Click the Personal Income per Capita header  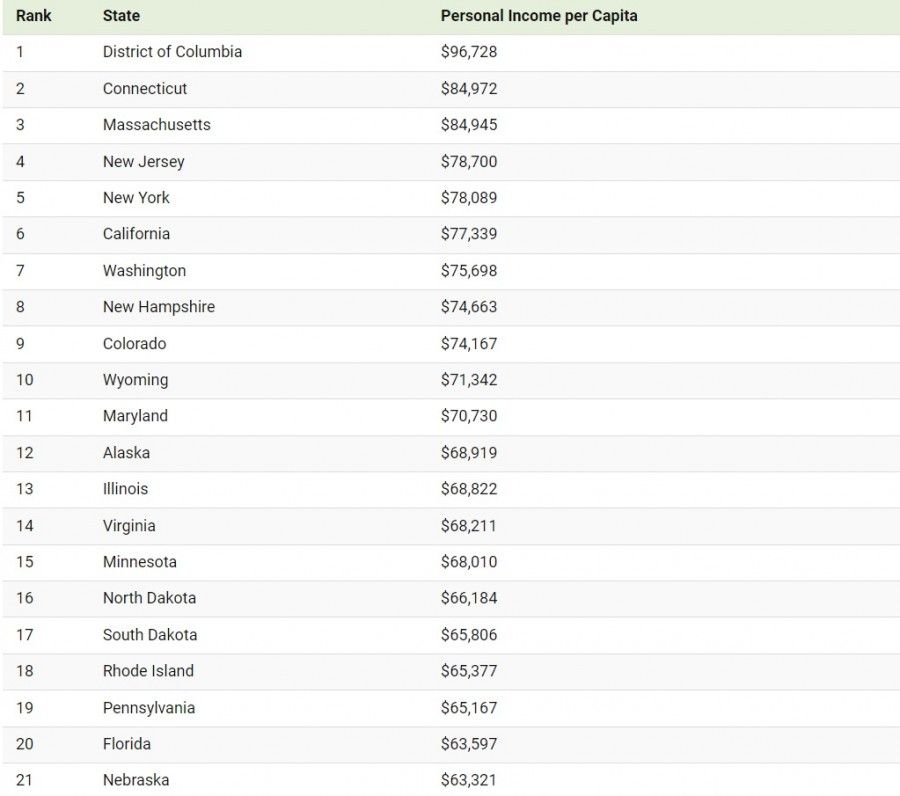[539, 15]
